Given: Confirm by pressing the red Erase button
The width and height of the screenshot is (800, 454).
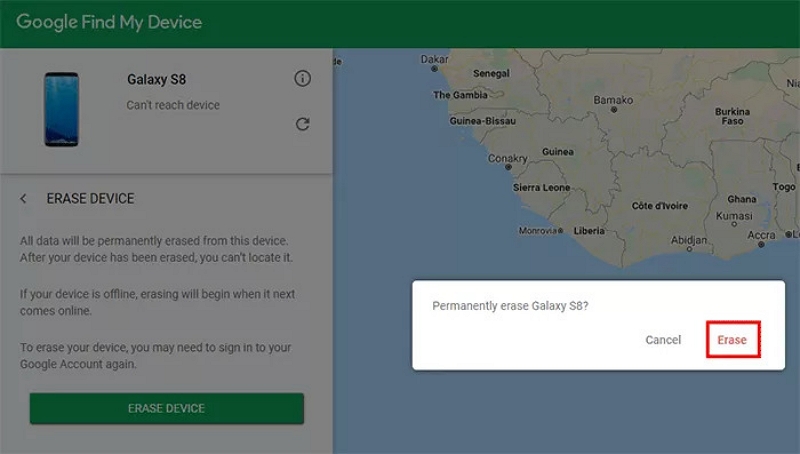Looking at the screenshot, I should (732, 340).
